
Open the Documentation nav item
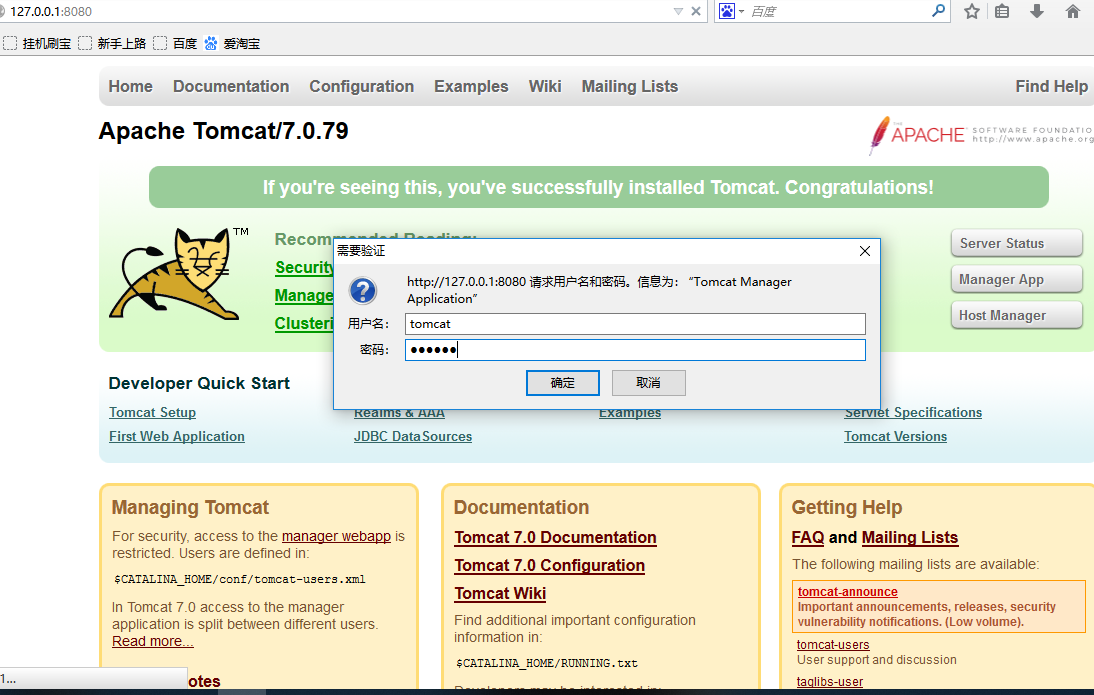coord(231,87)
